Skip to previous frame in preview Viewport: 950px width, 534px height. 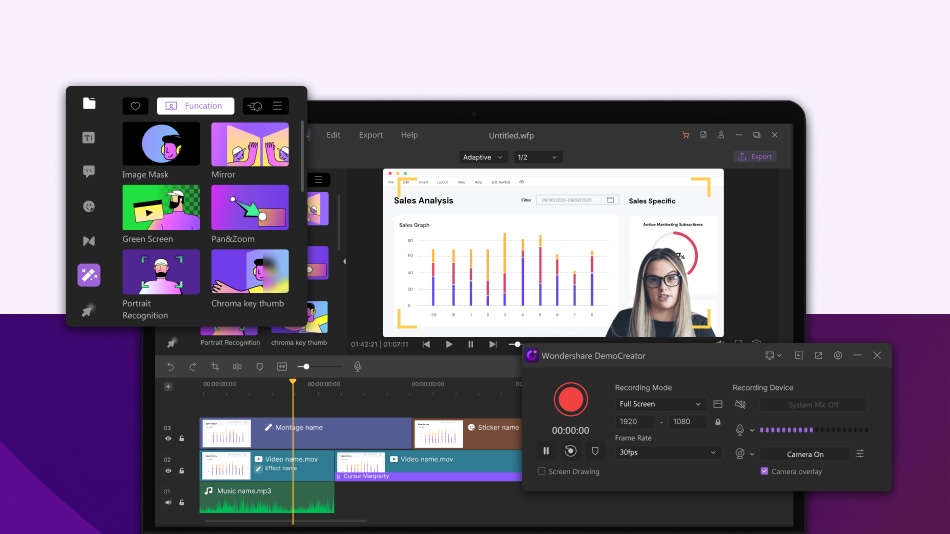[427, 344]
